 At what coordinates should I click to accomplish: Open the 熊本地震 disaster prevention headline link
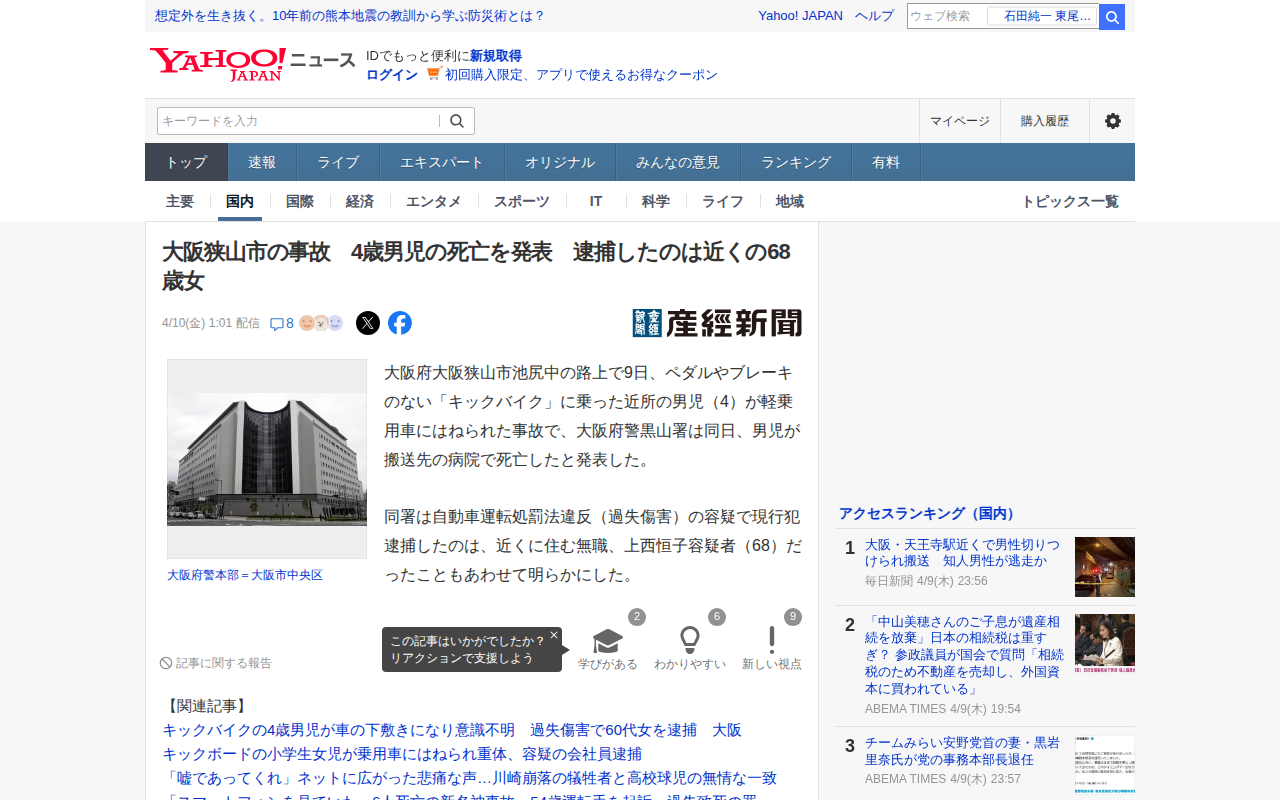[x=350, y=16]
